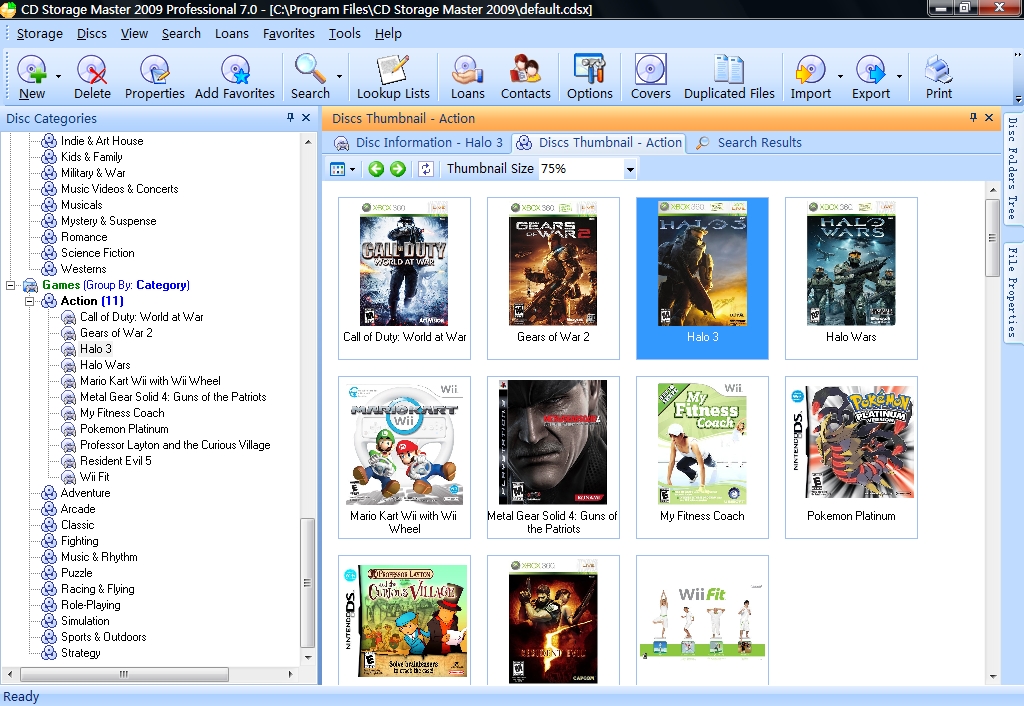Select the Halo Wars cover thumbnail
Image resolution: width=1024 pixels, height=706 pixels.
pyautogui.click(x=851, y=278)
